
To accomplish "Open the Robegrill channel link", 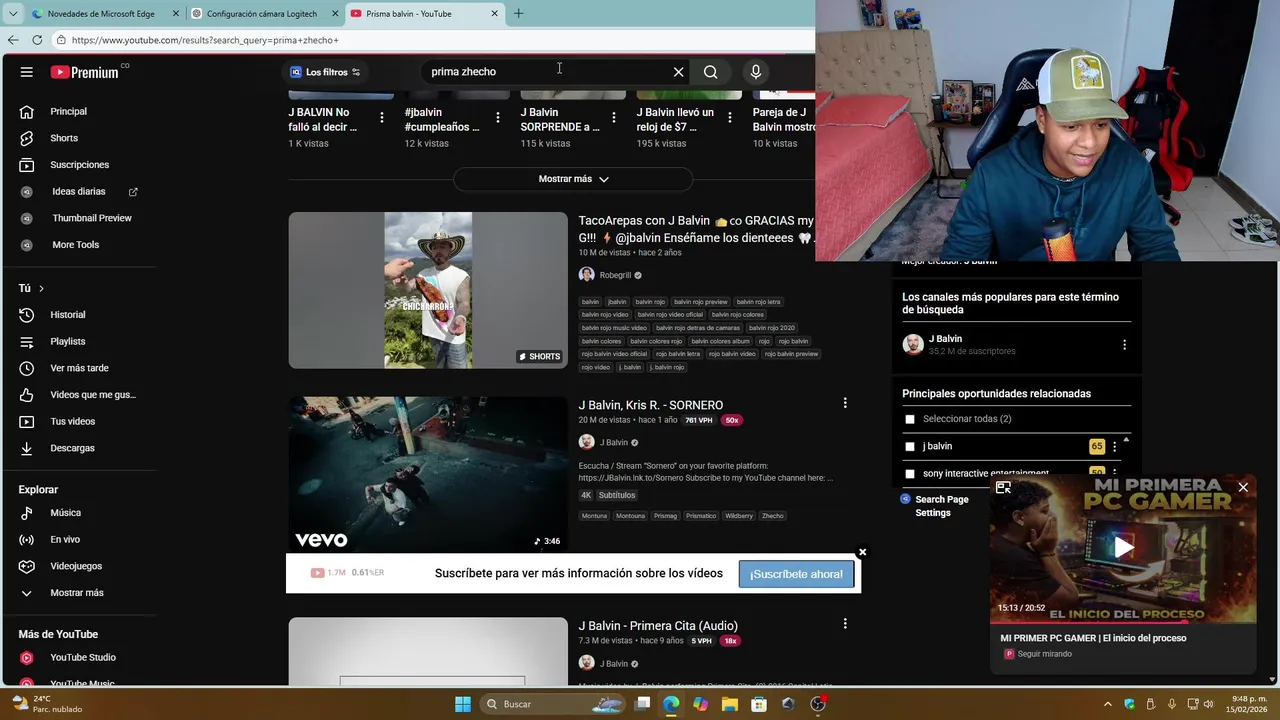I will pos(615,275).
